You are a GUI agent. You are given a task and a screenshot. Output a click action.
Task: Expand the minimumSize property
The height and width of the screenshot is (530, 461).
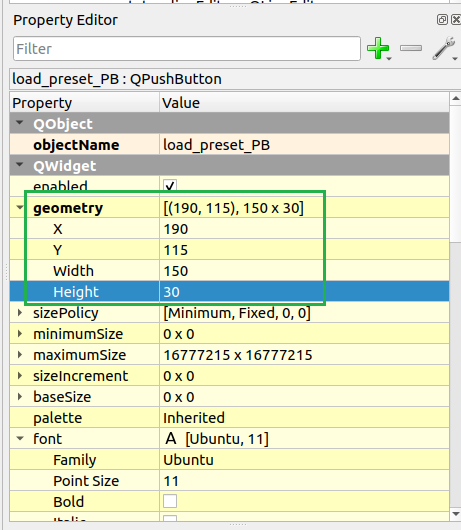[x=20, y=334]
